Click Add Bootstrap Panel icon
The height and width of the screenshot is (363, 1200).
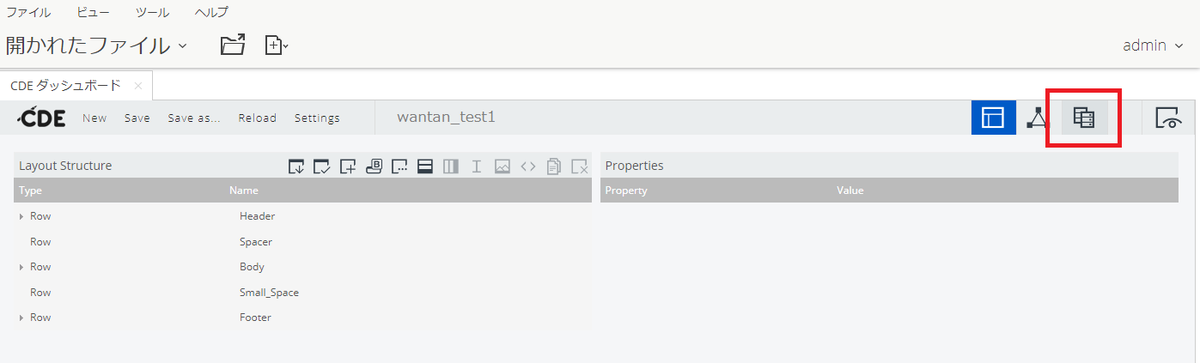(373, 166)
